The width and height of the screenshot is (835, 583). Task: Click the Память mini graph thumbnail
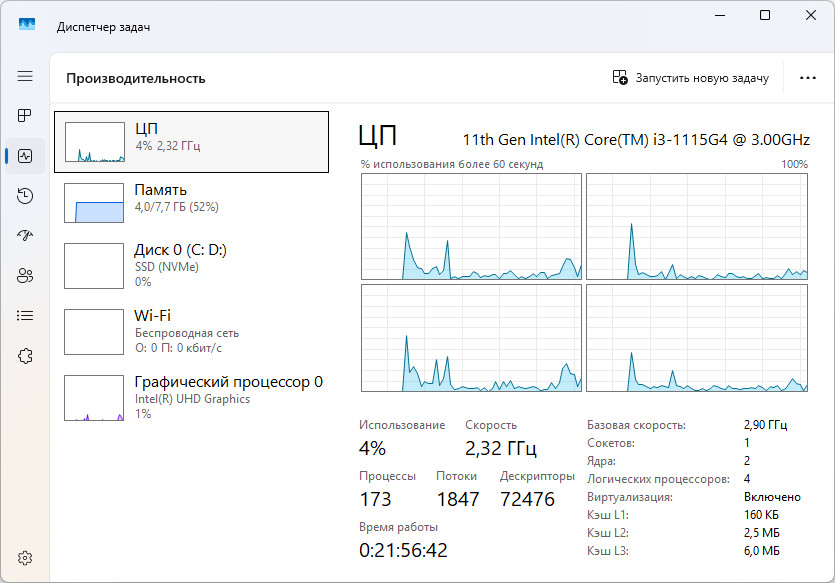94,203
